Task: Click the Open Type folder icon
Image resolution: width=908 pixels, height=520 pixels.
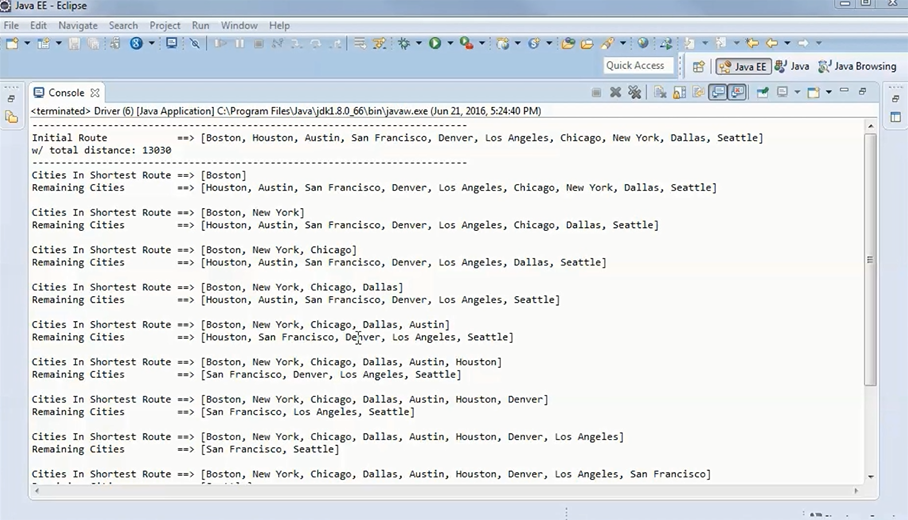Action: pyautogui.click(x=568, y=43)
